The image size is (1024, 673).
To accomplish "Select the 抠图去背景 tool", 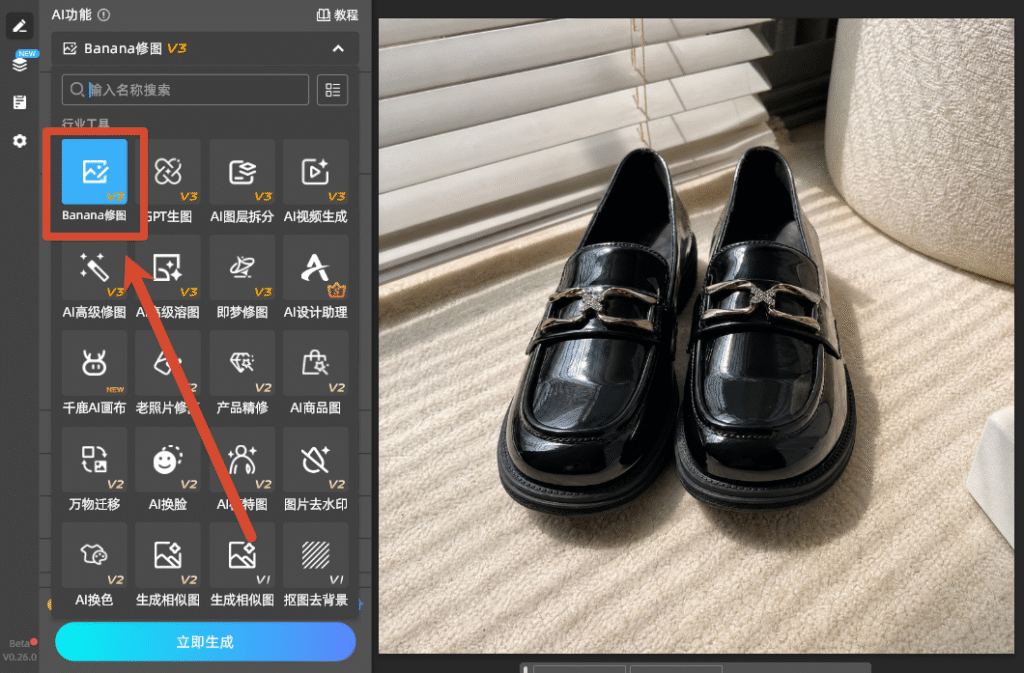I will [315, 555].
